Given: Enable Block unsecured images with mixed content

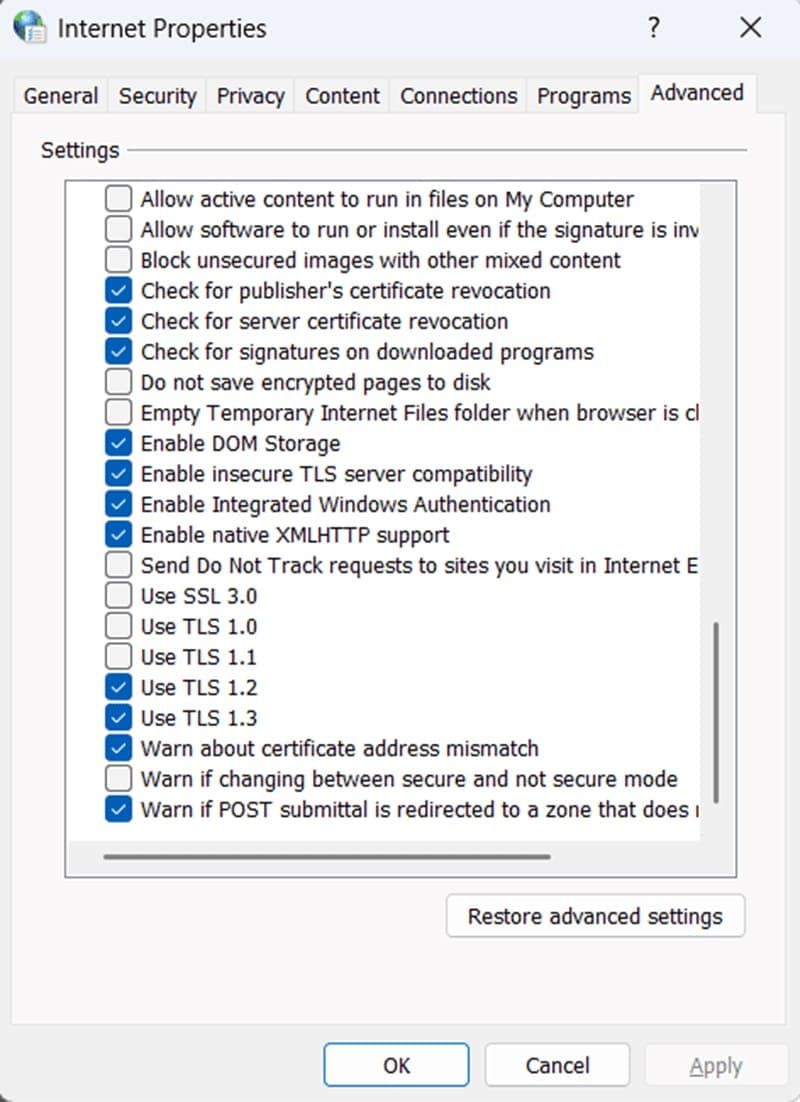Looking at the screenshot, I should click(119, 260).
